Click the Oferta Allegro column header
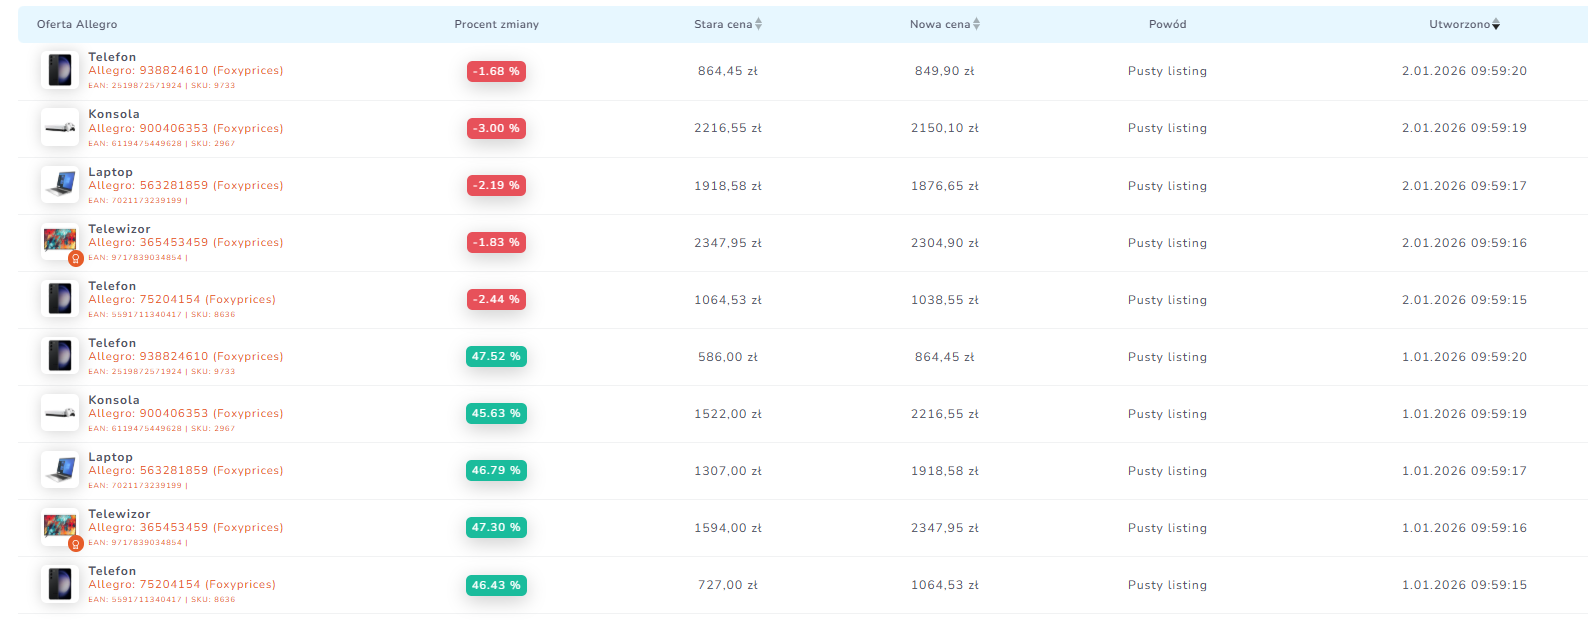1588x622 pixels. 77,24
